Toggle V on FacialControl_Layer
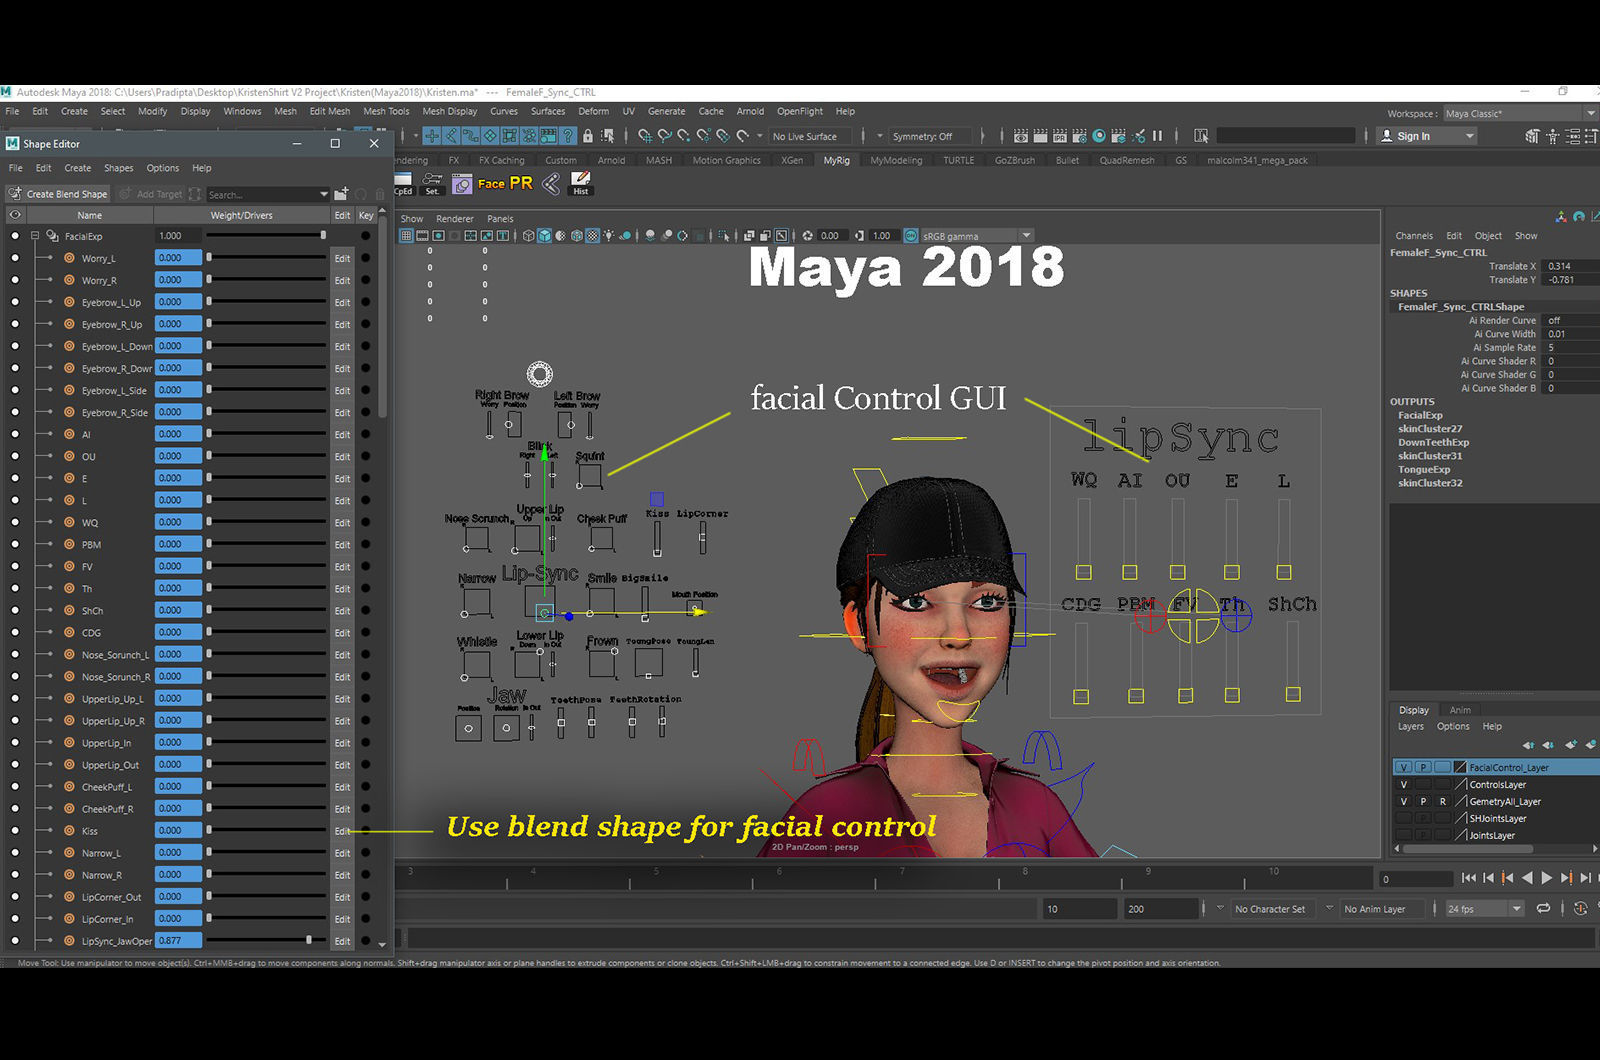Screen dimensions: 1600x1060 click(1404, 767)
